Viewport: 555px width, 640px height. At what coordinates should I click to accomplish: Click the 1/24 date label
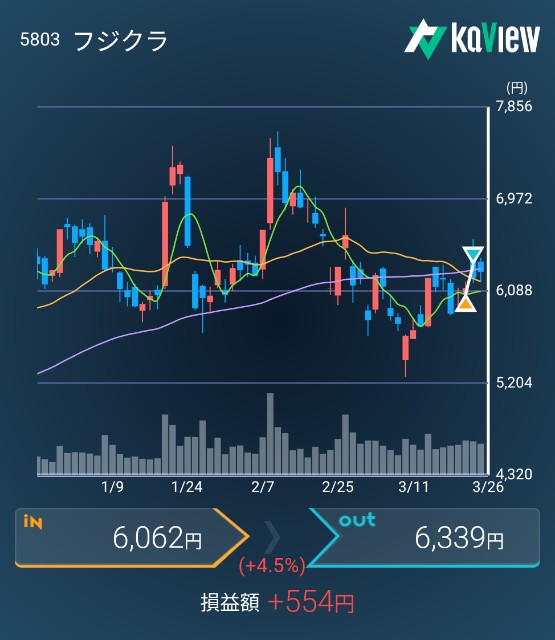pos(187,487)
